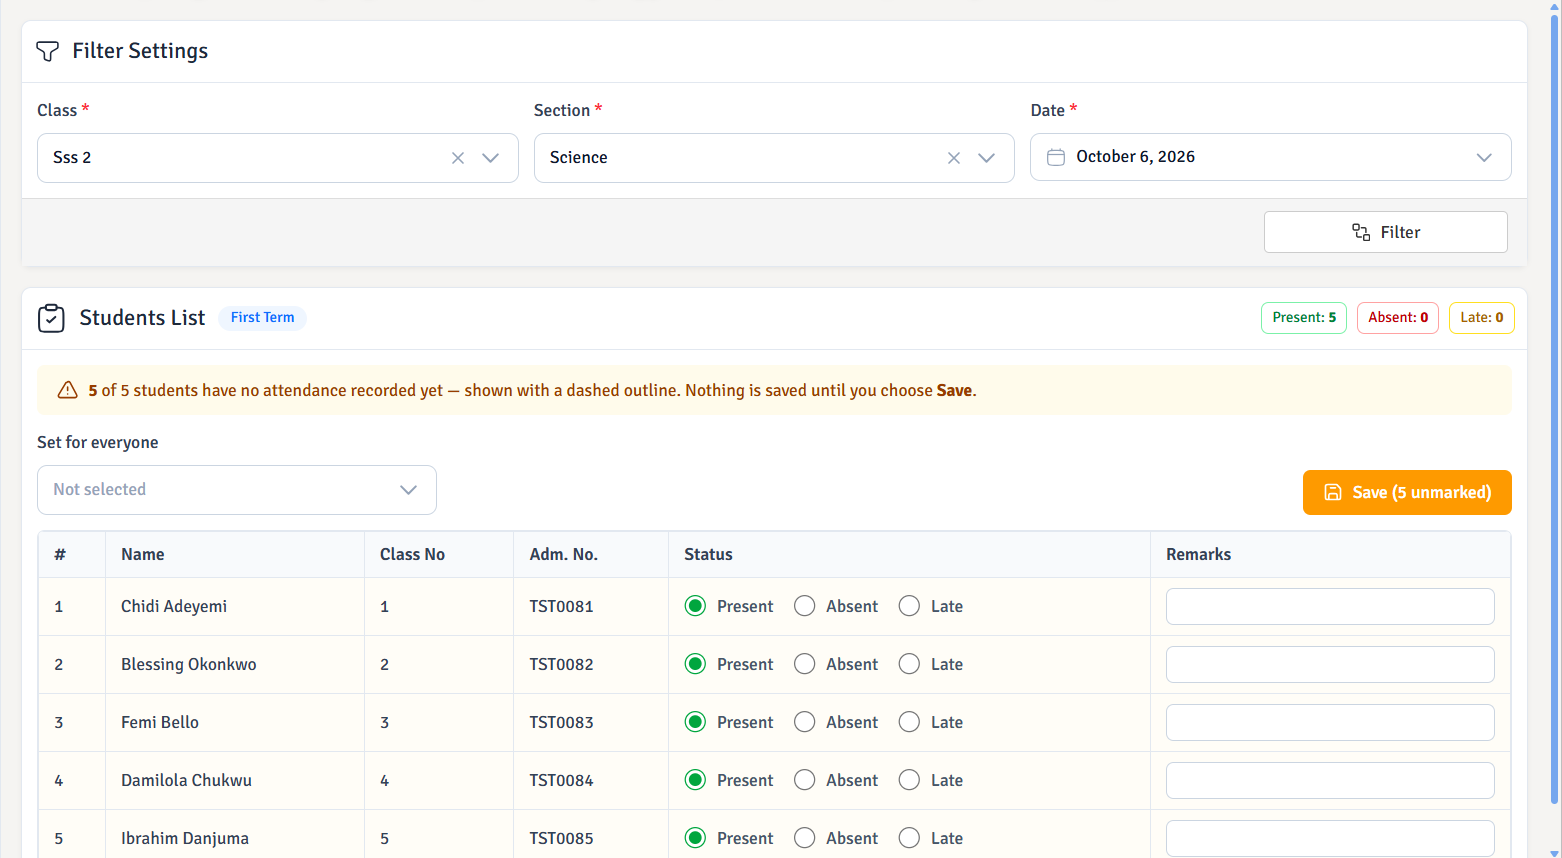Mark Ibrahim Danjuma as Absent
This screenshot has width=1562, height=858.
805,838
